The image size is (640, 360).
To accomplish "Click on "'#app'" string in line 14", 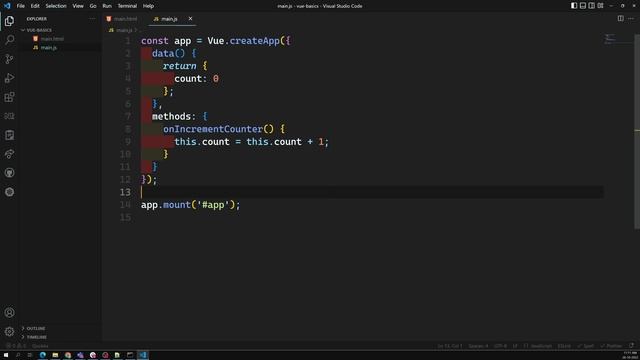I will [213, 204].
